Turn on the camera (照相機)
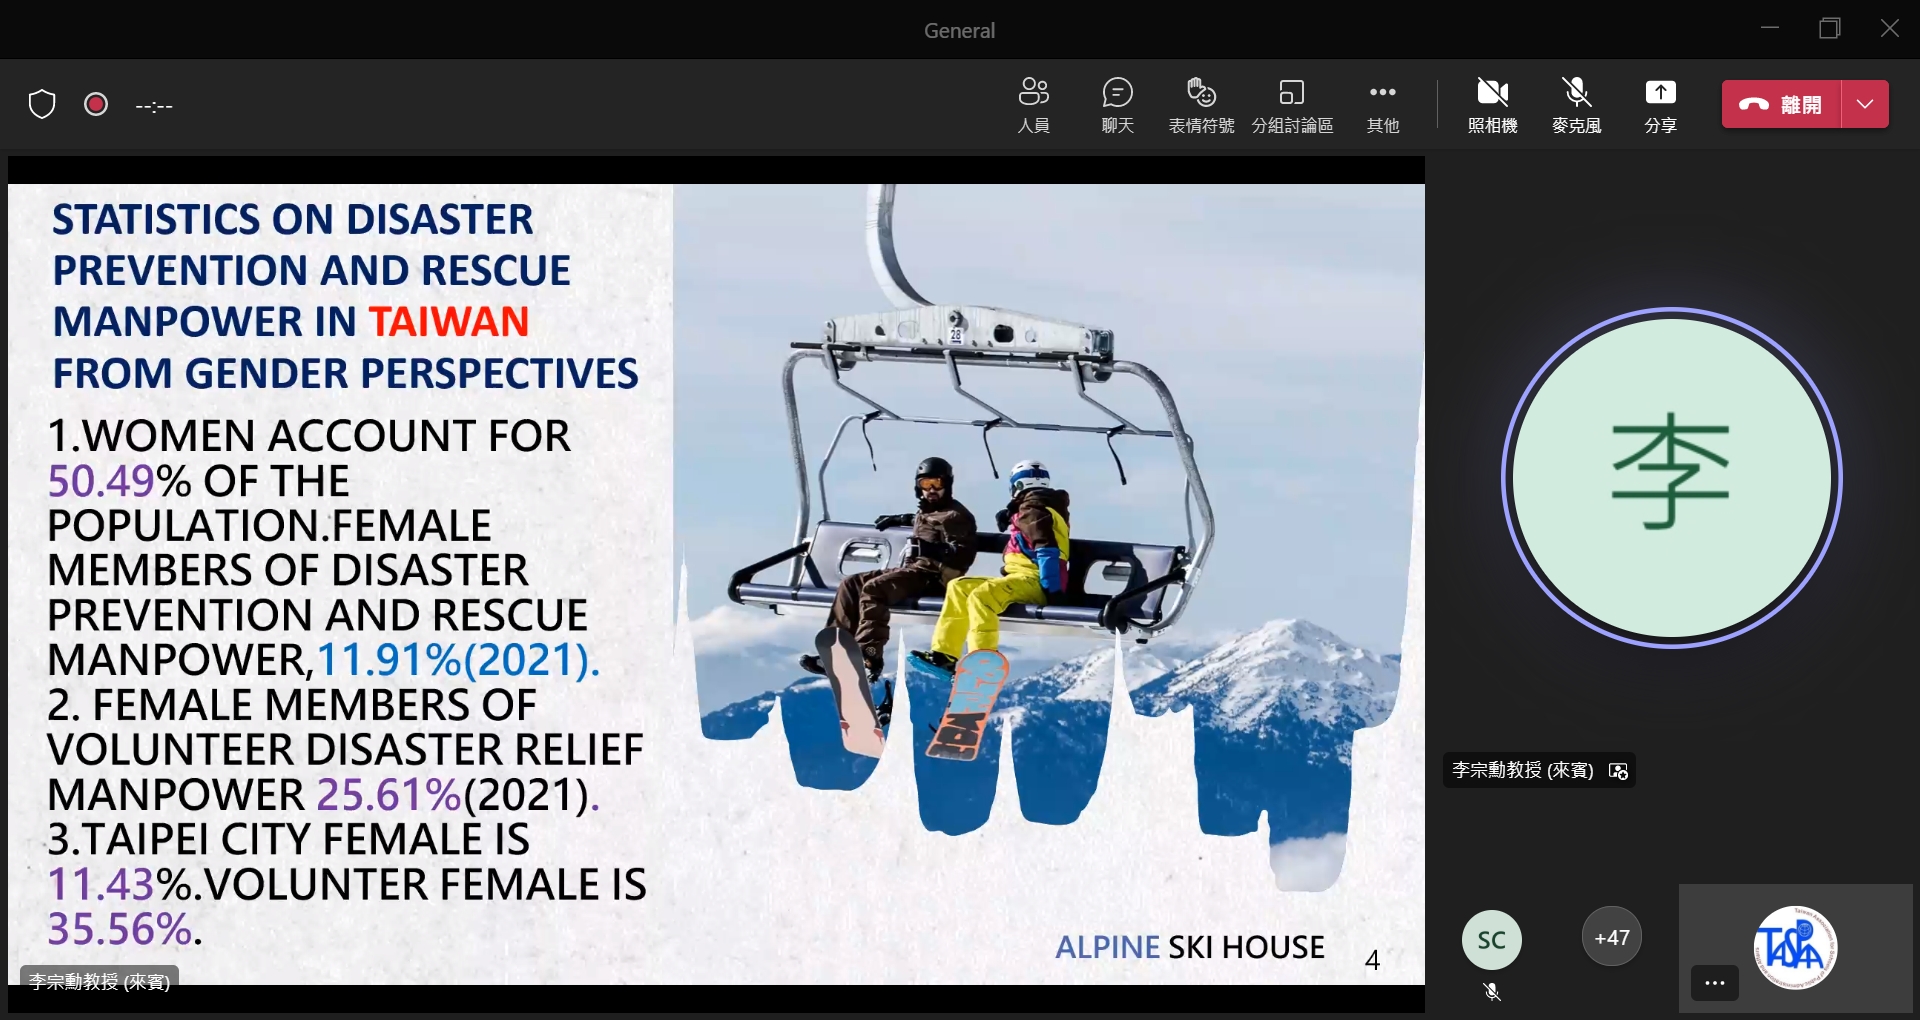 (1492, 104)
